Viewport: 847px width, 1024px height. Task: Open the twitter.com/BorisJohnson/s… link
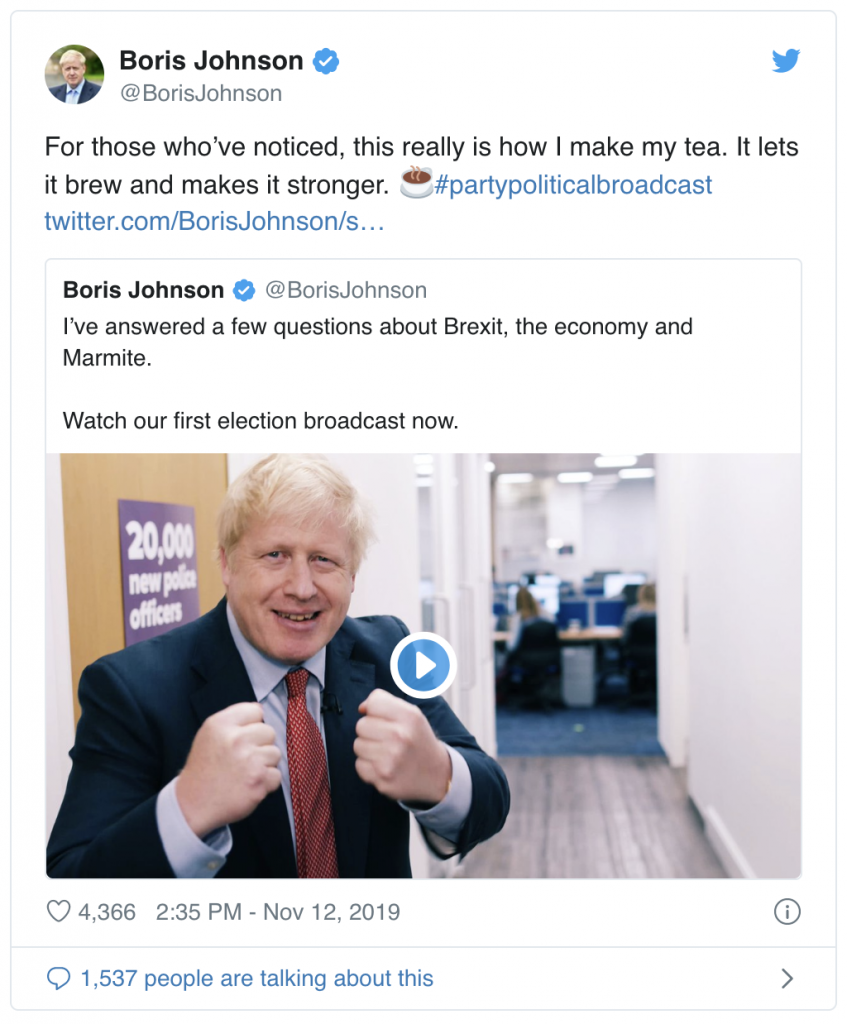[214, 221]
